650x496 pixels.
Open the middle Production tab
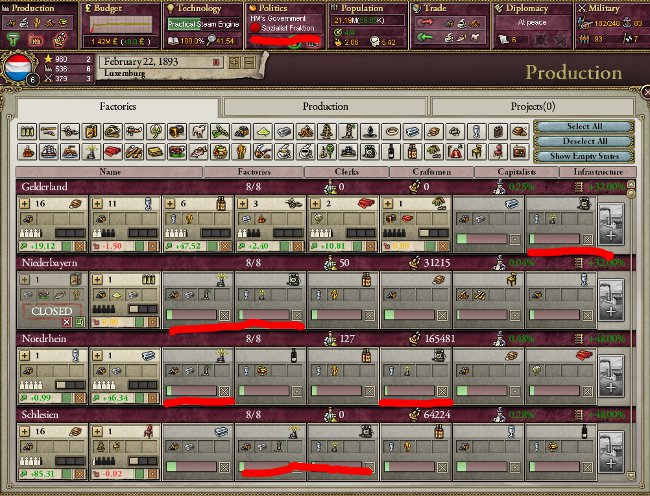[x=325, y=106]
